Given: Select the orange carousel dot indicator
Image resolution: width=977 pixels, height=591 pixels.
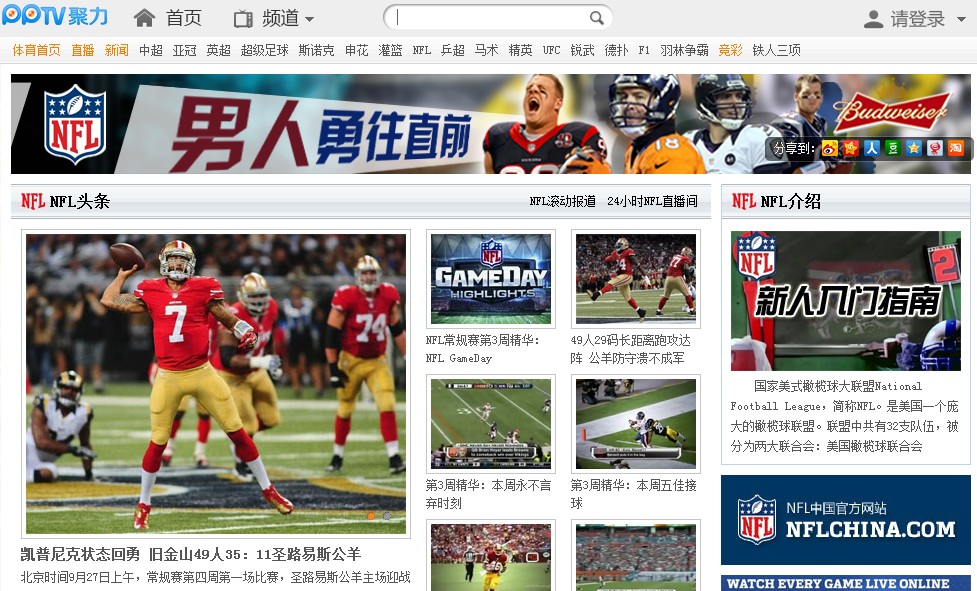Looking at the screenshot, I should point(371,516).
